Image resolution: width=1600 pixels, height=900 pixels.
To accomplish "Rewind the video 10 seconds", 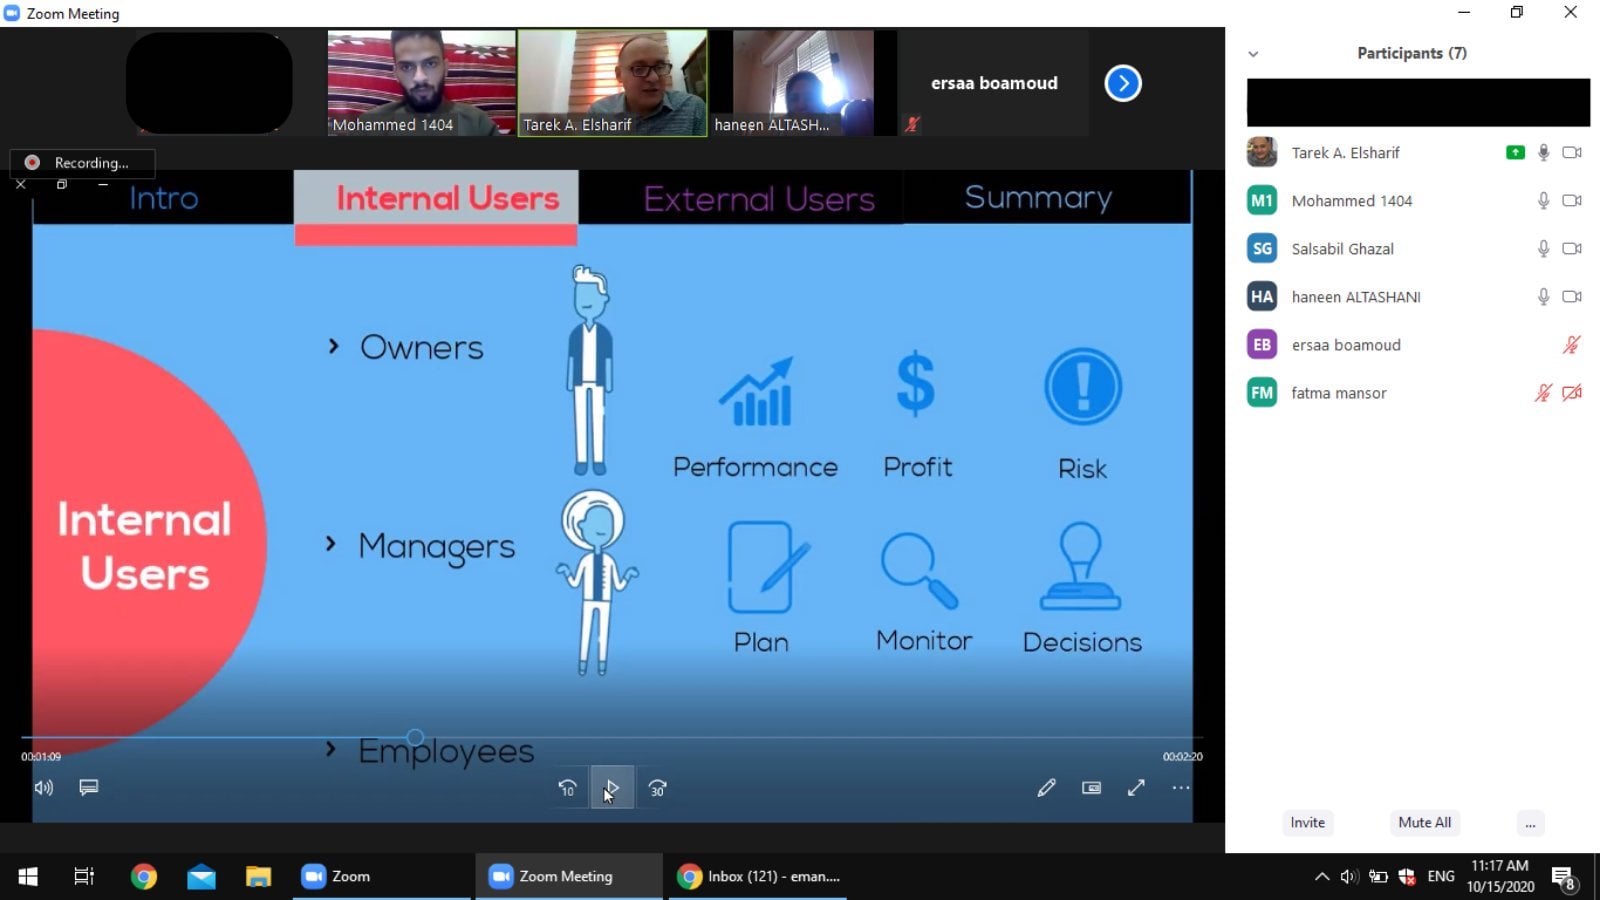I will point(567,788).
